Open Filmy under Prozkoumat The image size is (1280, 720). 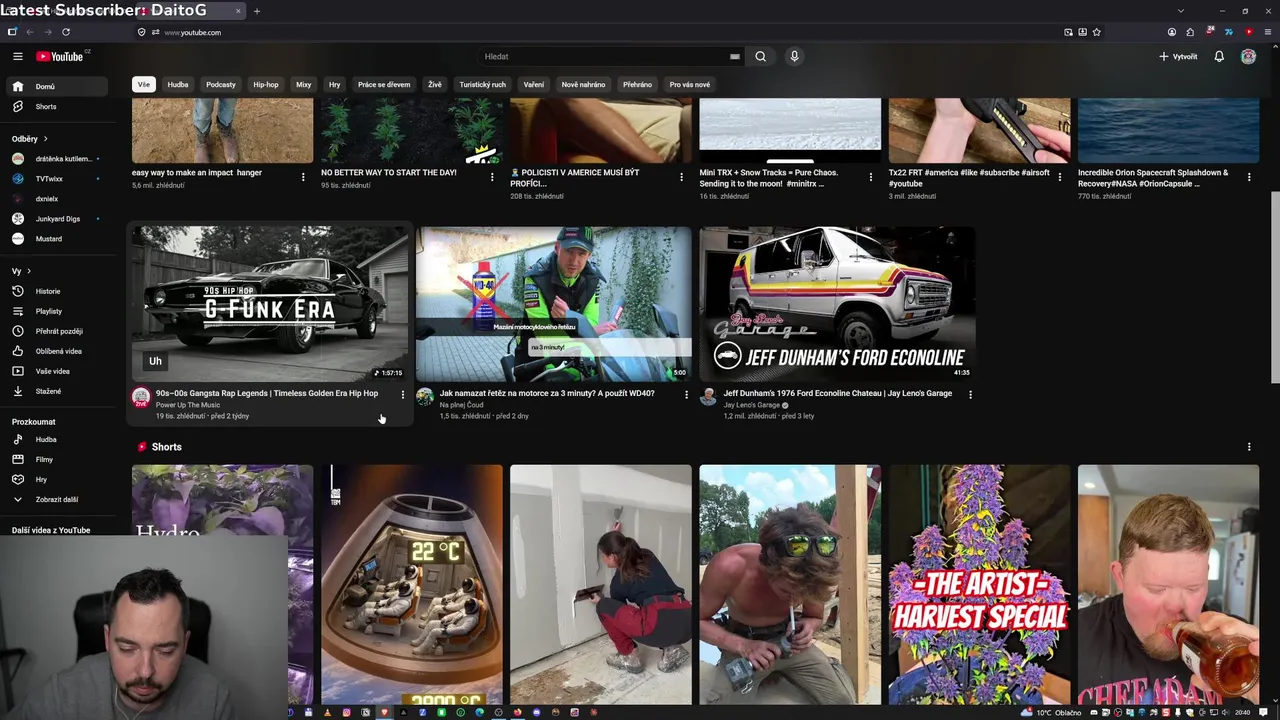tap(58, 459)
